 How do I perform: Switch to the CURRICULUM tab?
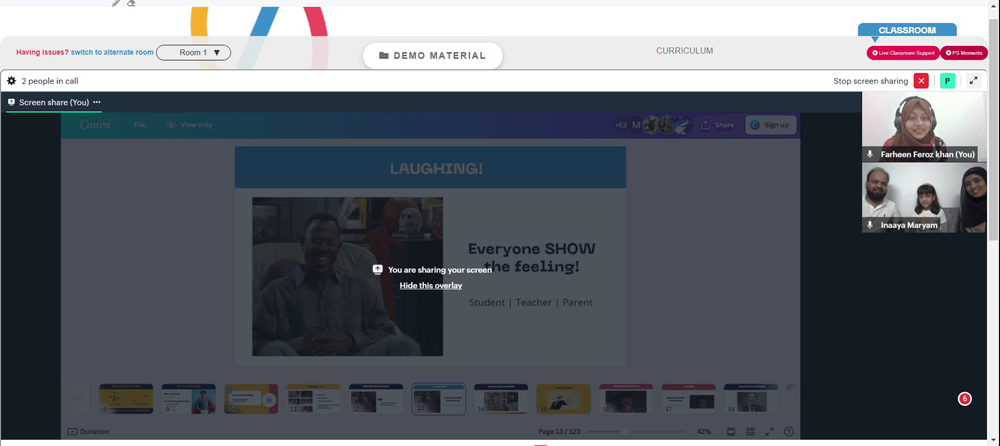tap(684, 50)
